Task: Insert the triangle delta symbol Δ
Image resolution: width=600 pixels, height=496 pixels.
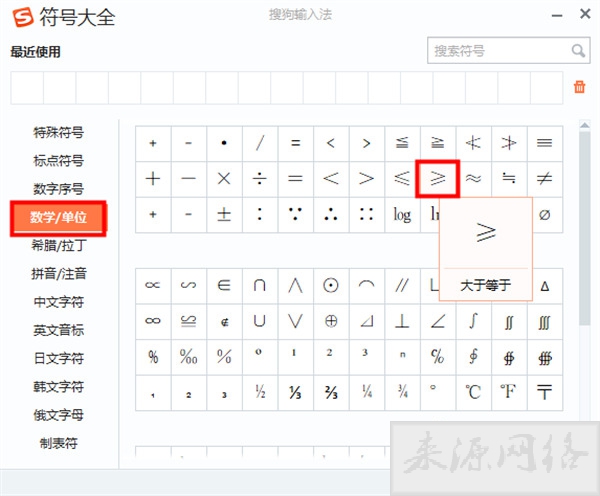Action: coord(546,286)
